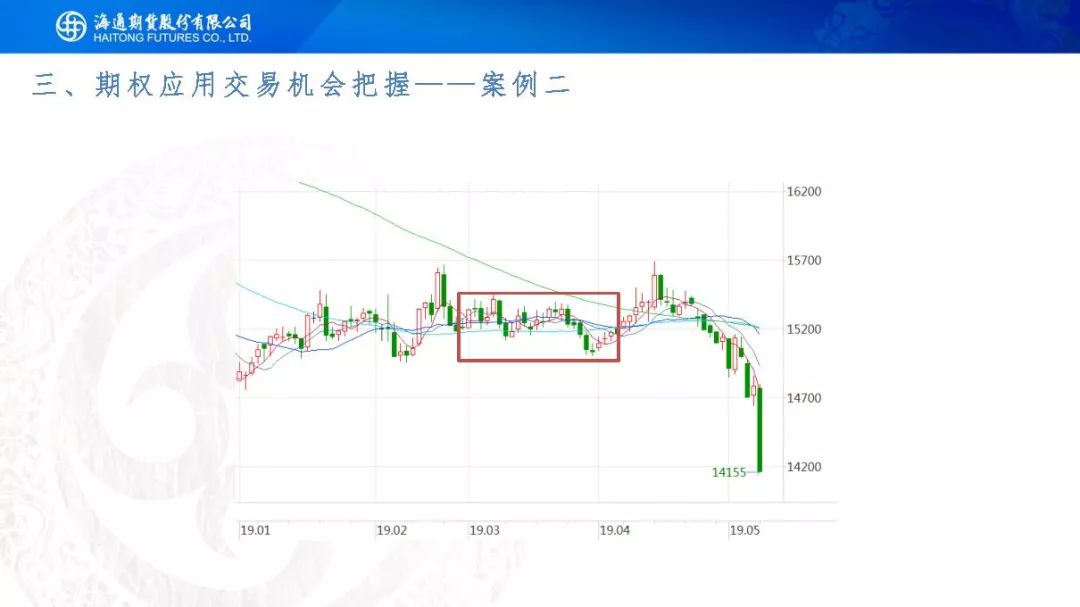Viewport: 1080px width, 607px height.
Task: Click the 14200 price axis label
Action: point(804,467)
